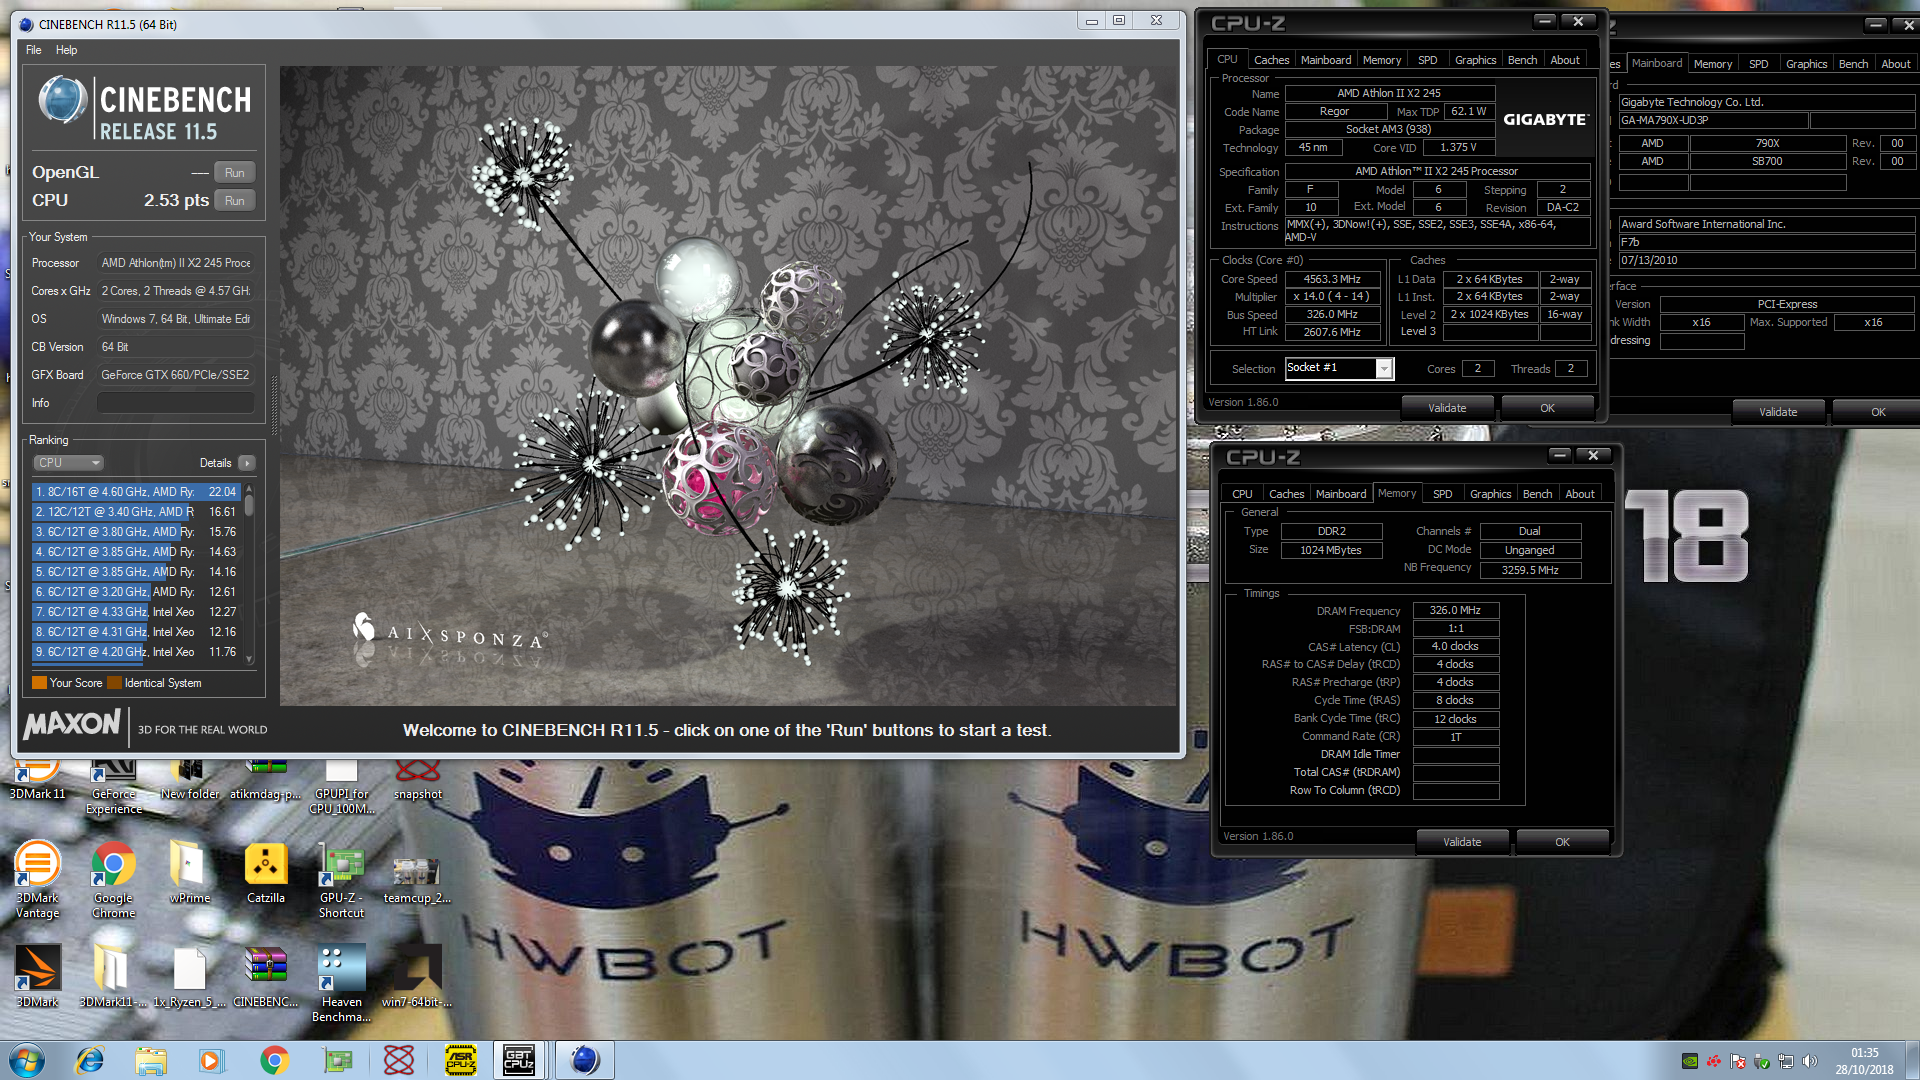Switch to Mainboard tab in top CPU-Z window
Screen dimensions: 1920x1080
[x=1325, y=60]
